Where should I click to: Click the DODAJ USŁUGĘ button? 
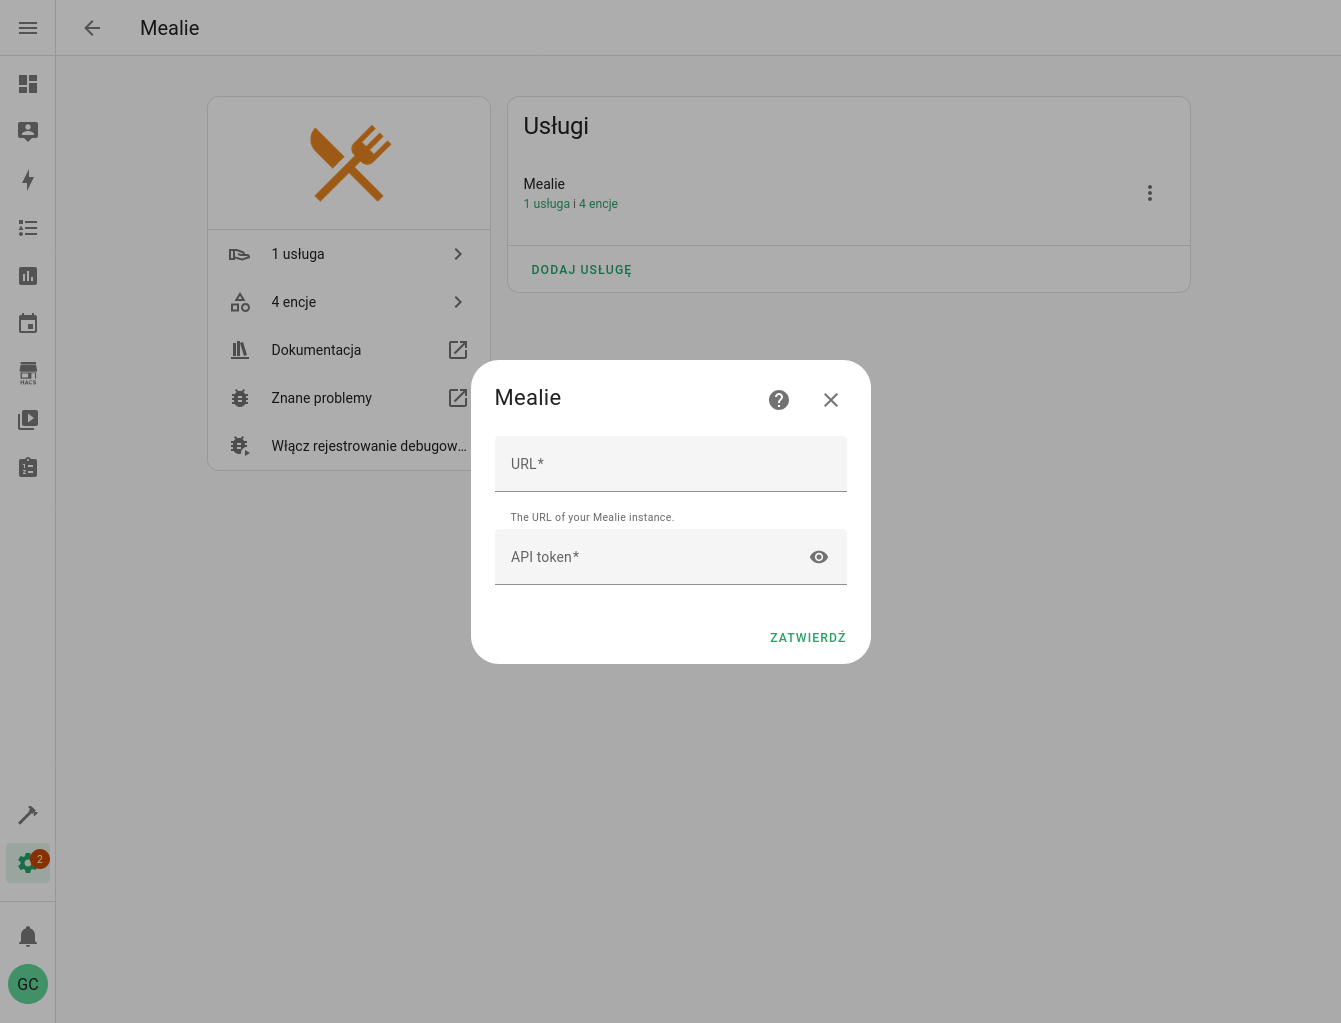pyautogui.click(x=582, y=270)
